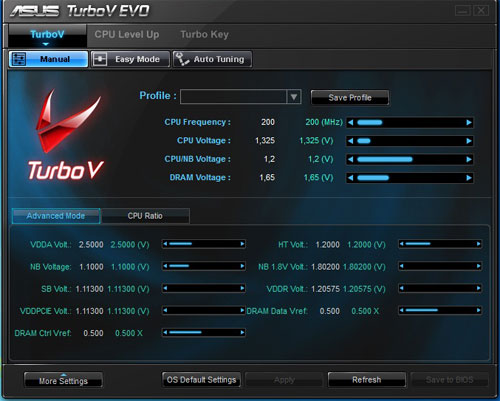Viewport: 500px width, 401px height.
Task: Select Easy Mode
Action: click(130, 59)
